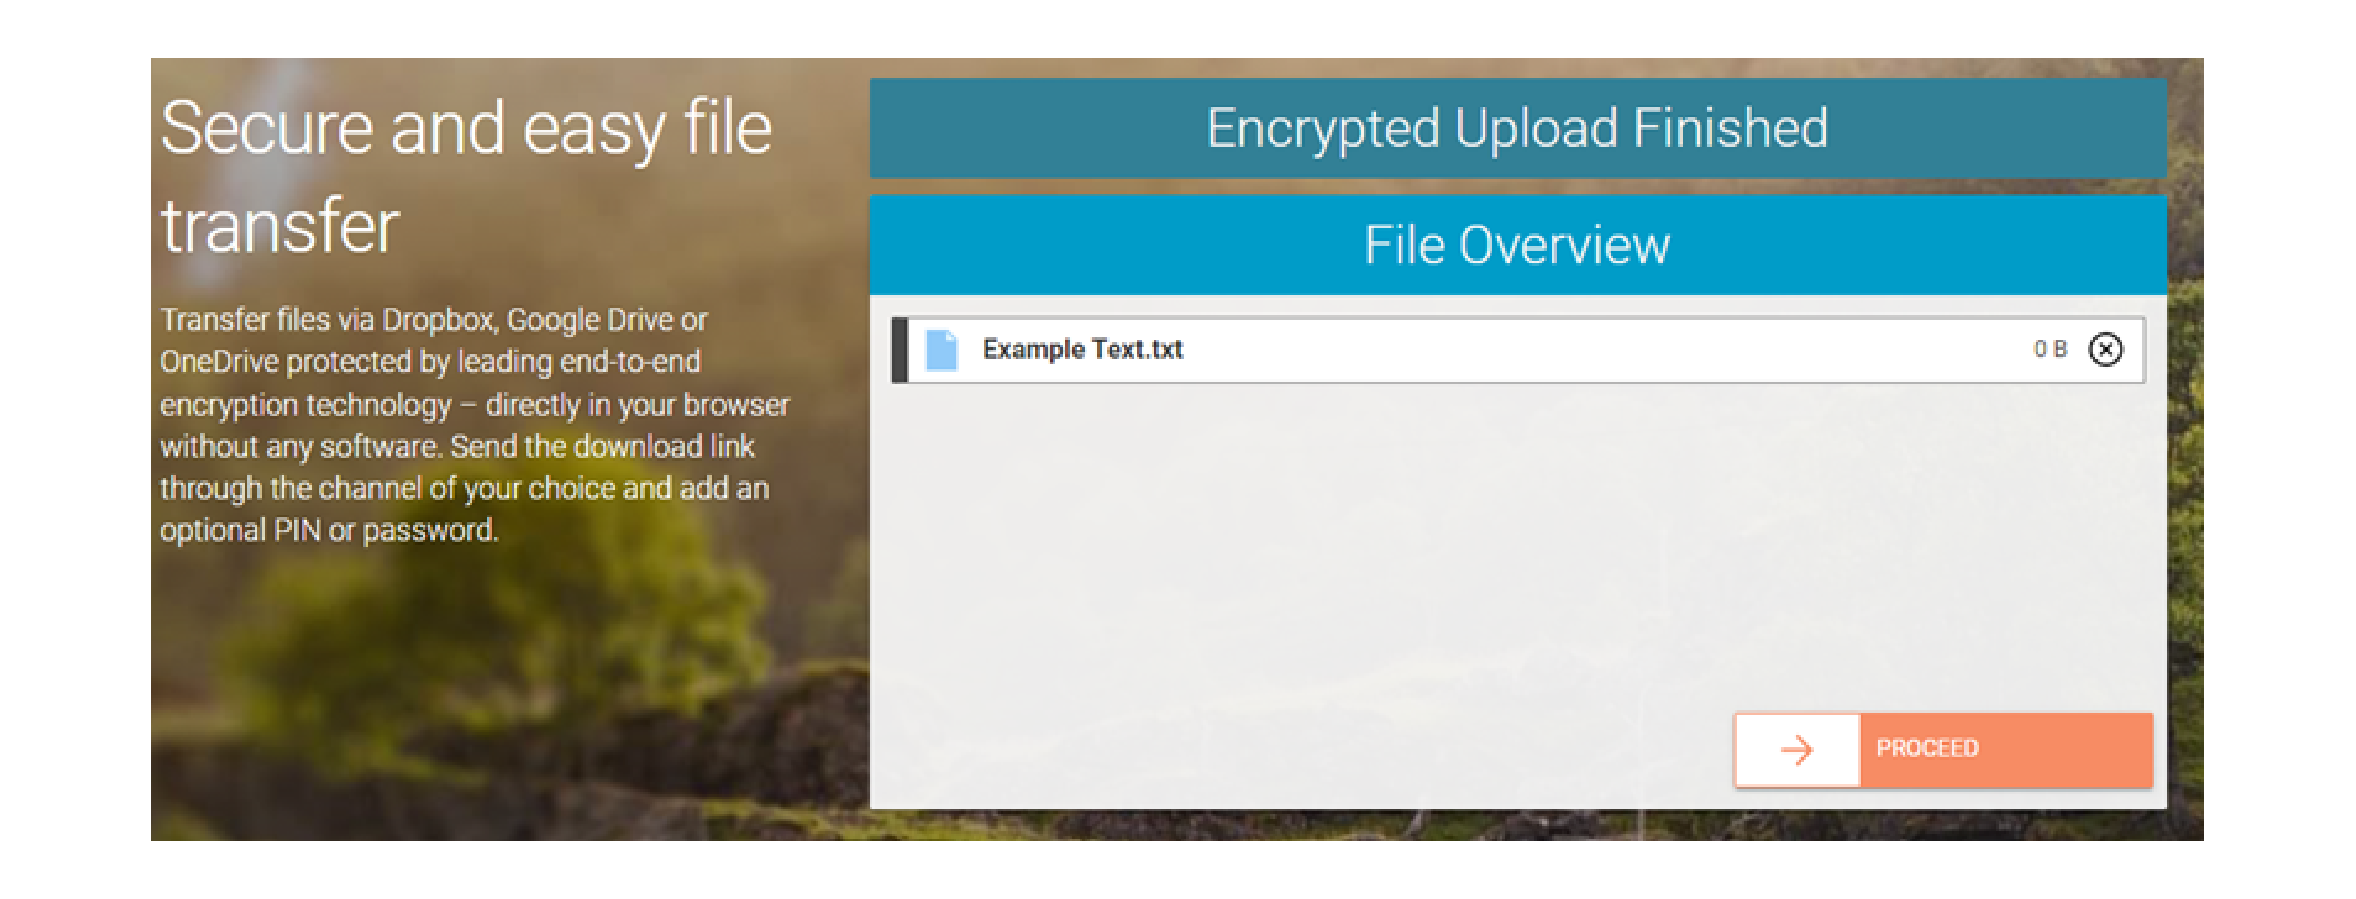The image size is (2356, 899).
Task: Click the Encrypted Upload Finished banner
Action: coord(1517,128)
